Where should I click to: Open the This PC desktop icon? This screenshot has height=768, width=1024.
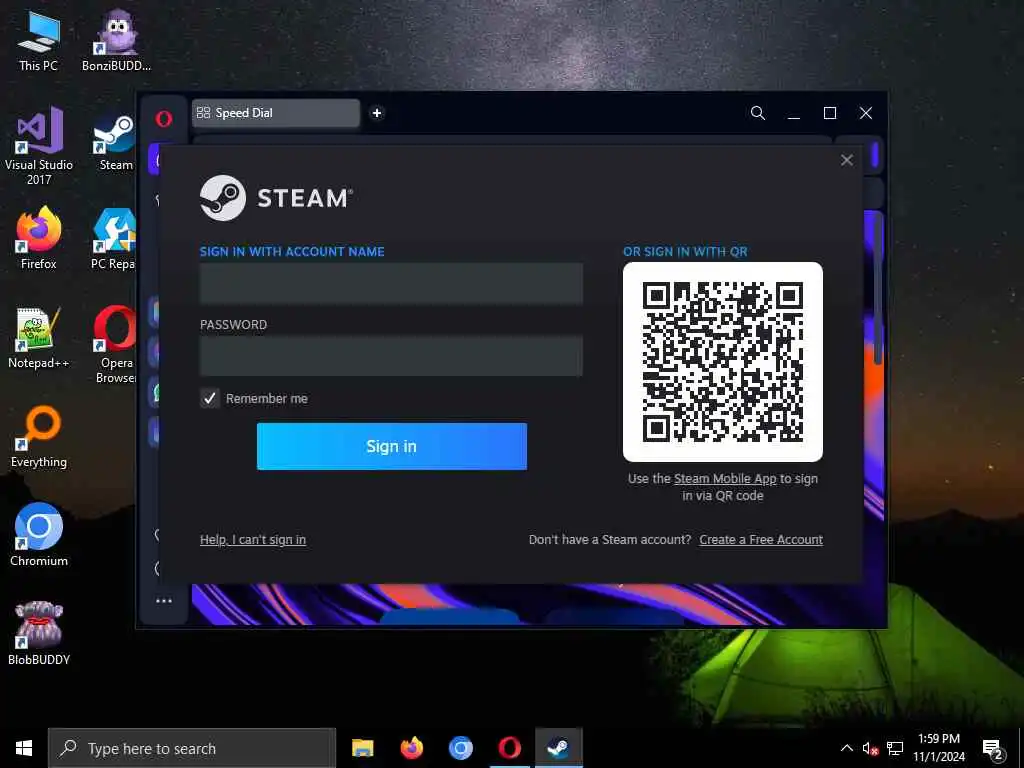[39, 40]
